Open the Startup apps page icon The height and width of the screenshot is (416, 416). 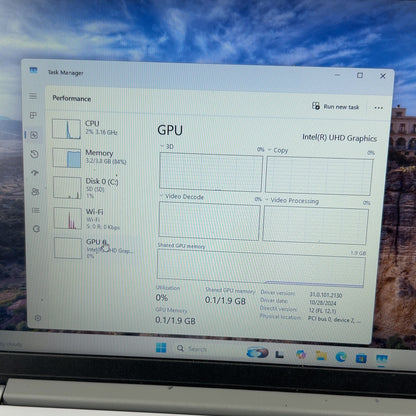35,173
